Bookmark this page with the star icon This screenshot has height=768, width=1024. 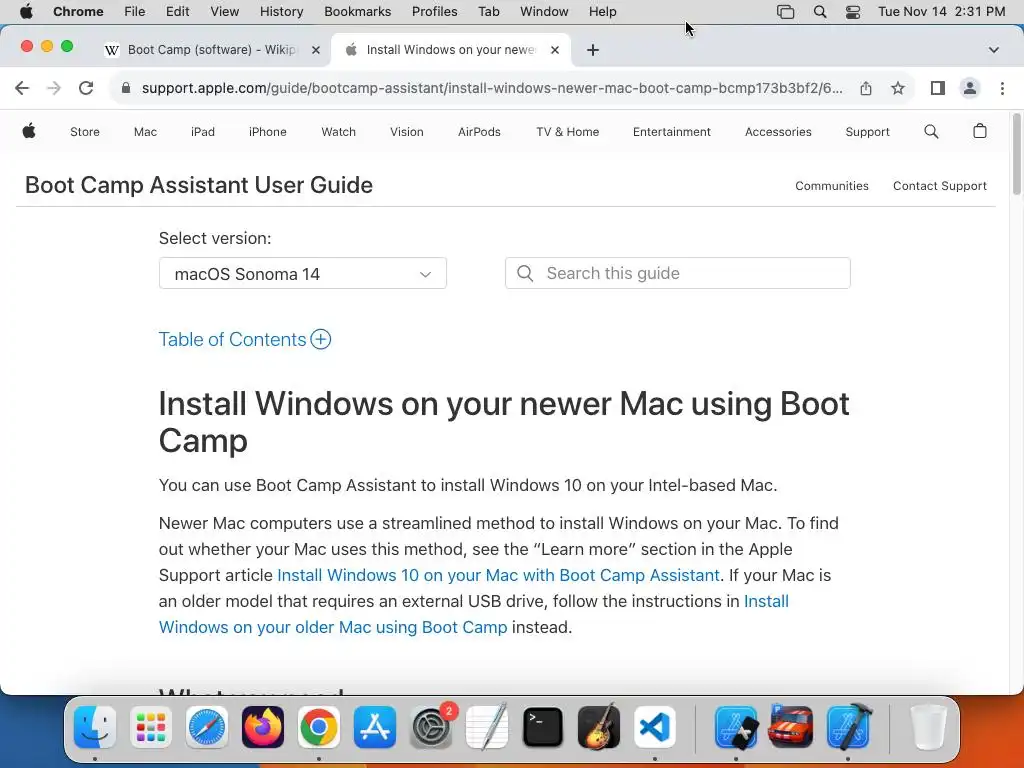pos(898,88)
